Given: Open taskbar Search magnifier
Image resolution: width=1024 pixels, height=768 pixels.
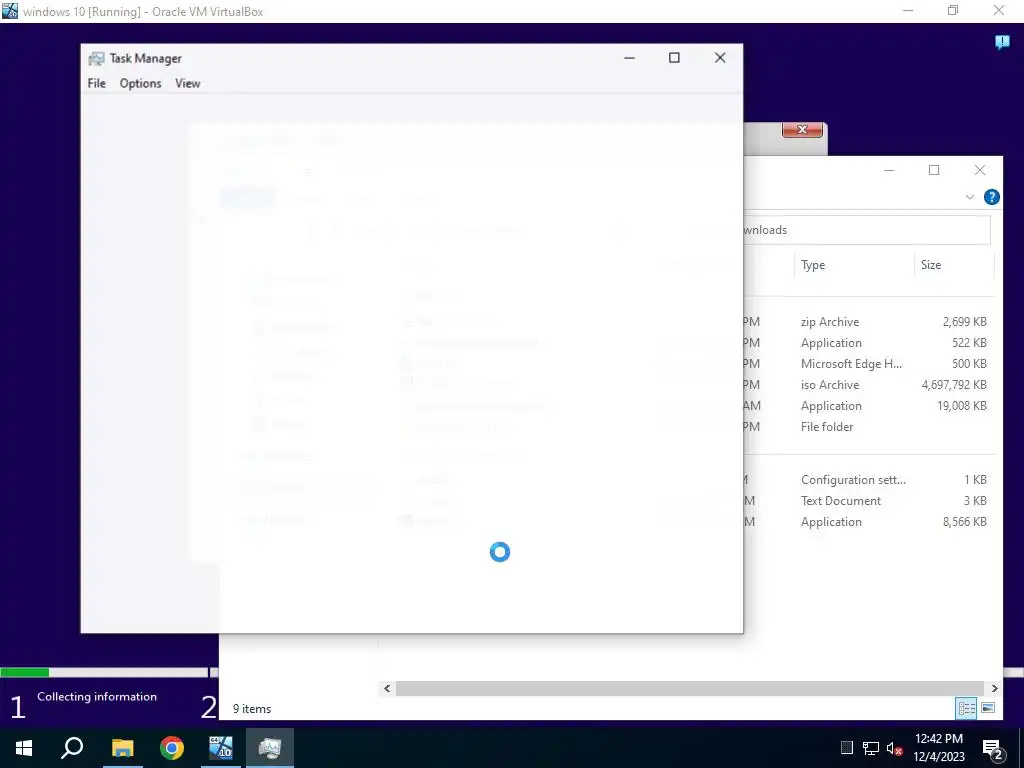Looking at the screenshot, I should pos(72,748).
